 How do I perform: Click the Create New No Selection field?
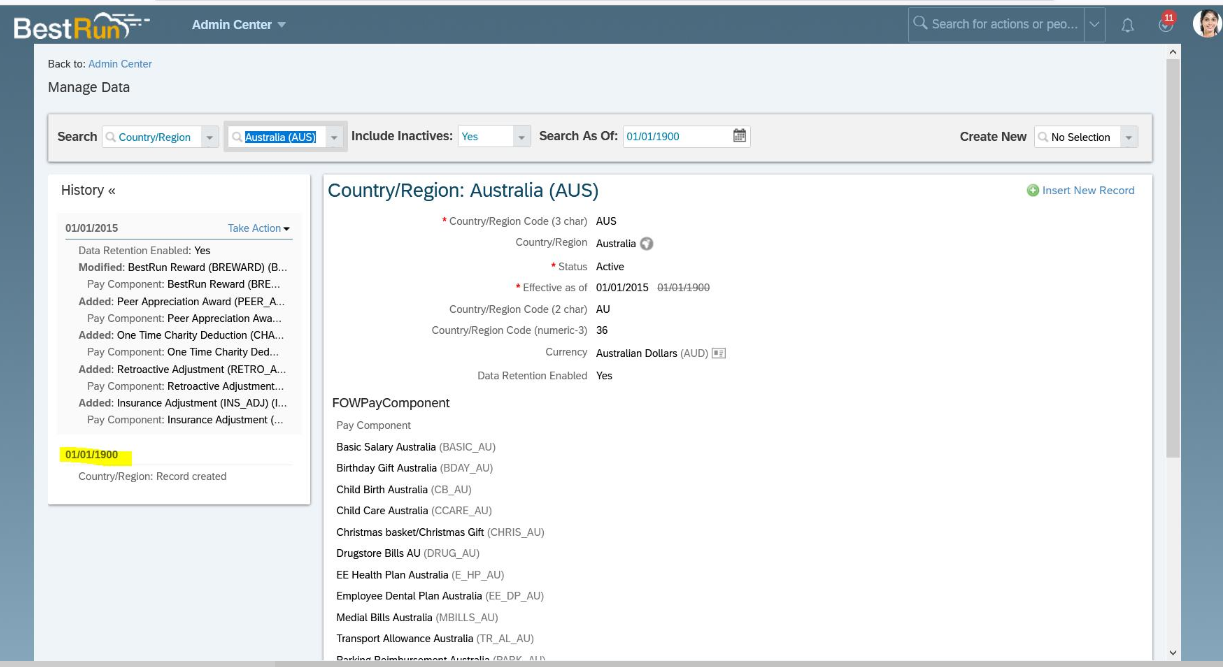1077,137
